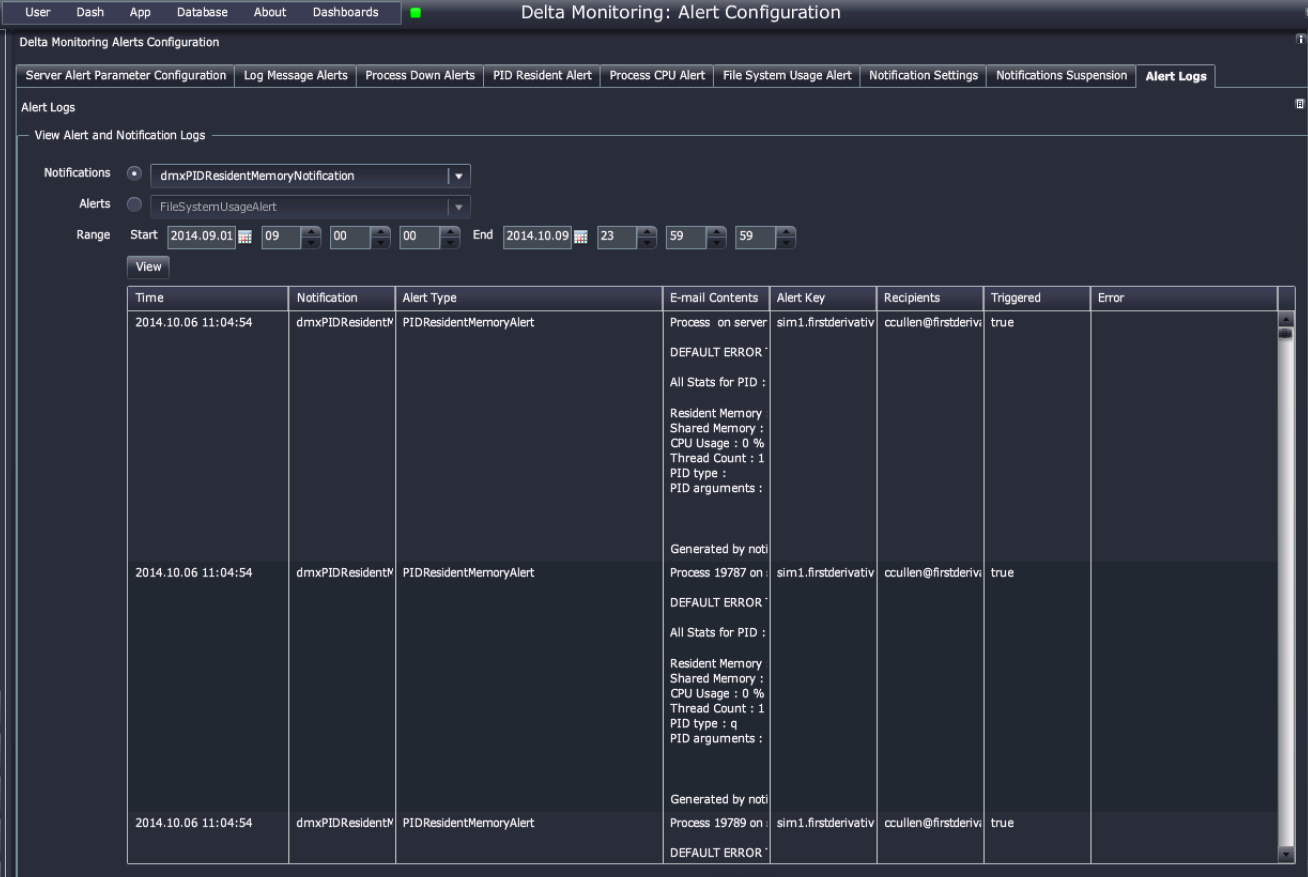Click the View button
1308x877 pixels.
148,267
